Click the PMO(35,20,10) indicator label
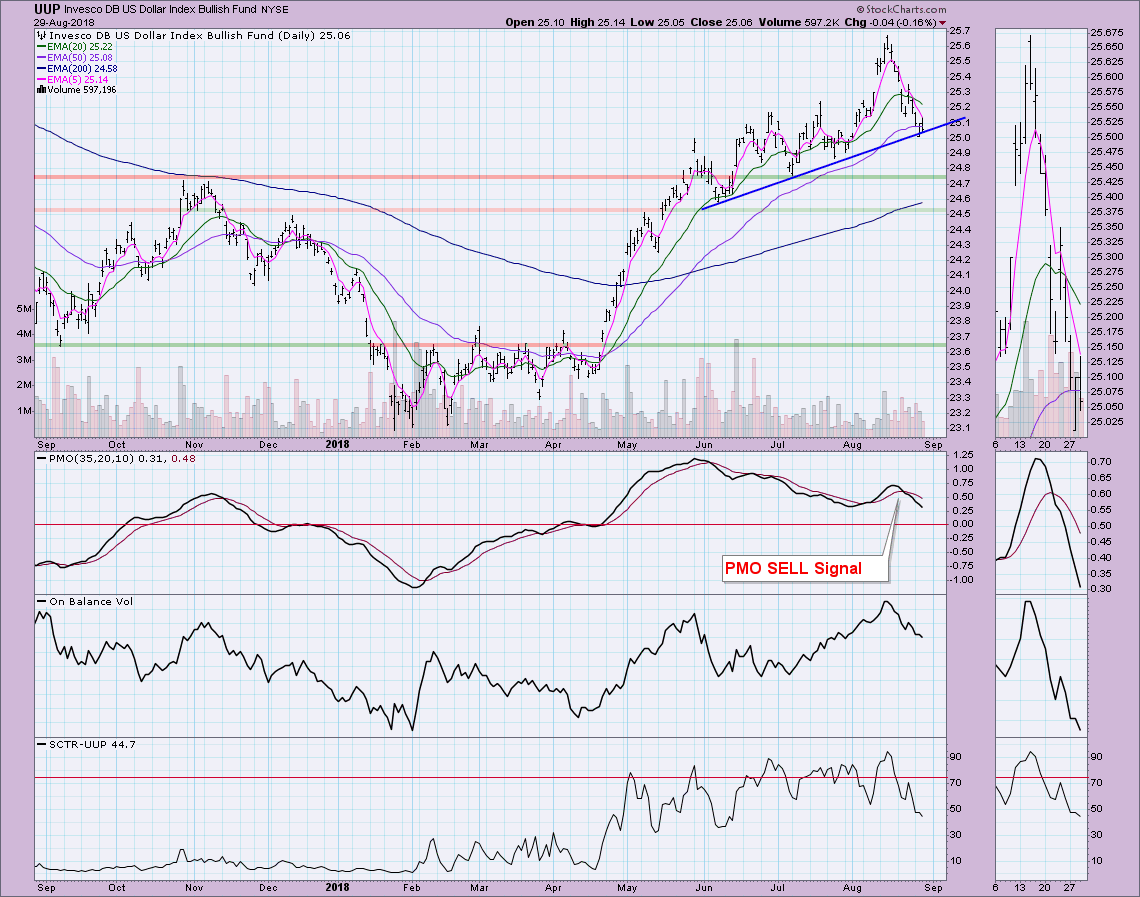Image resolution: width=1140 pixels, height=897 pixels. click(x=92, y=459)
